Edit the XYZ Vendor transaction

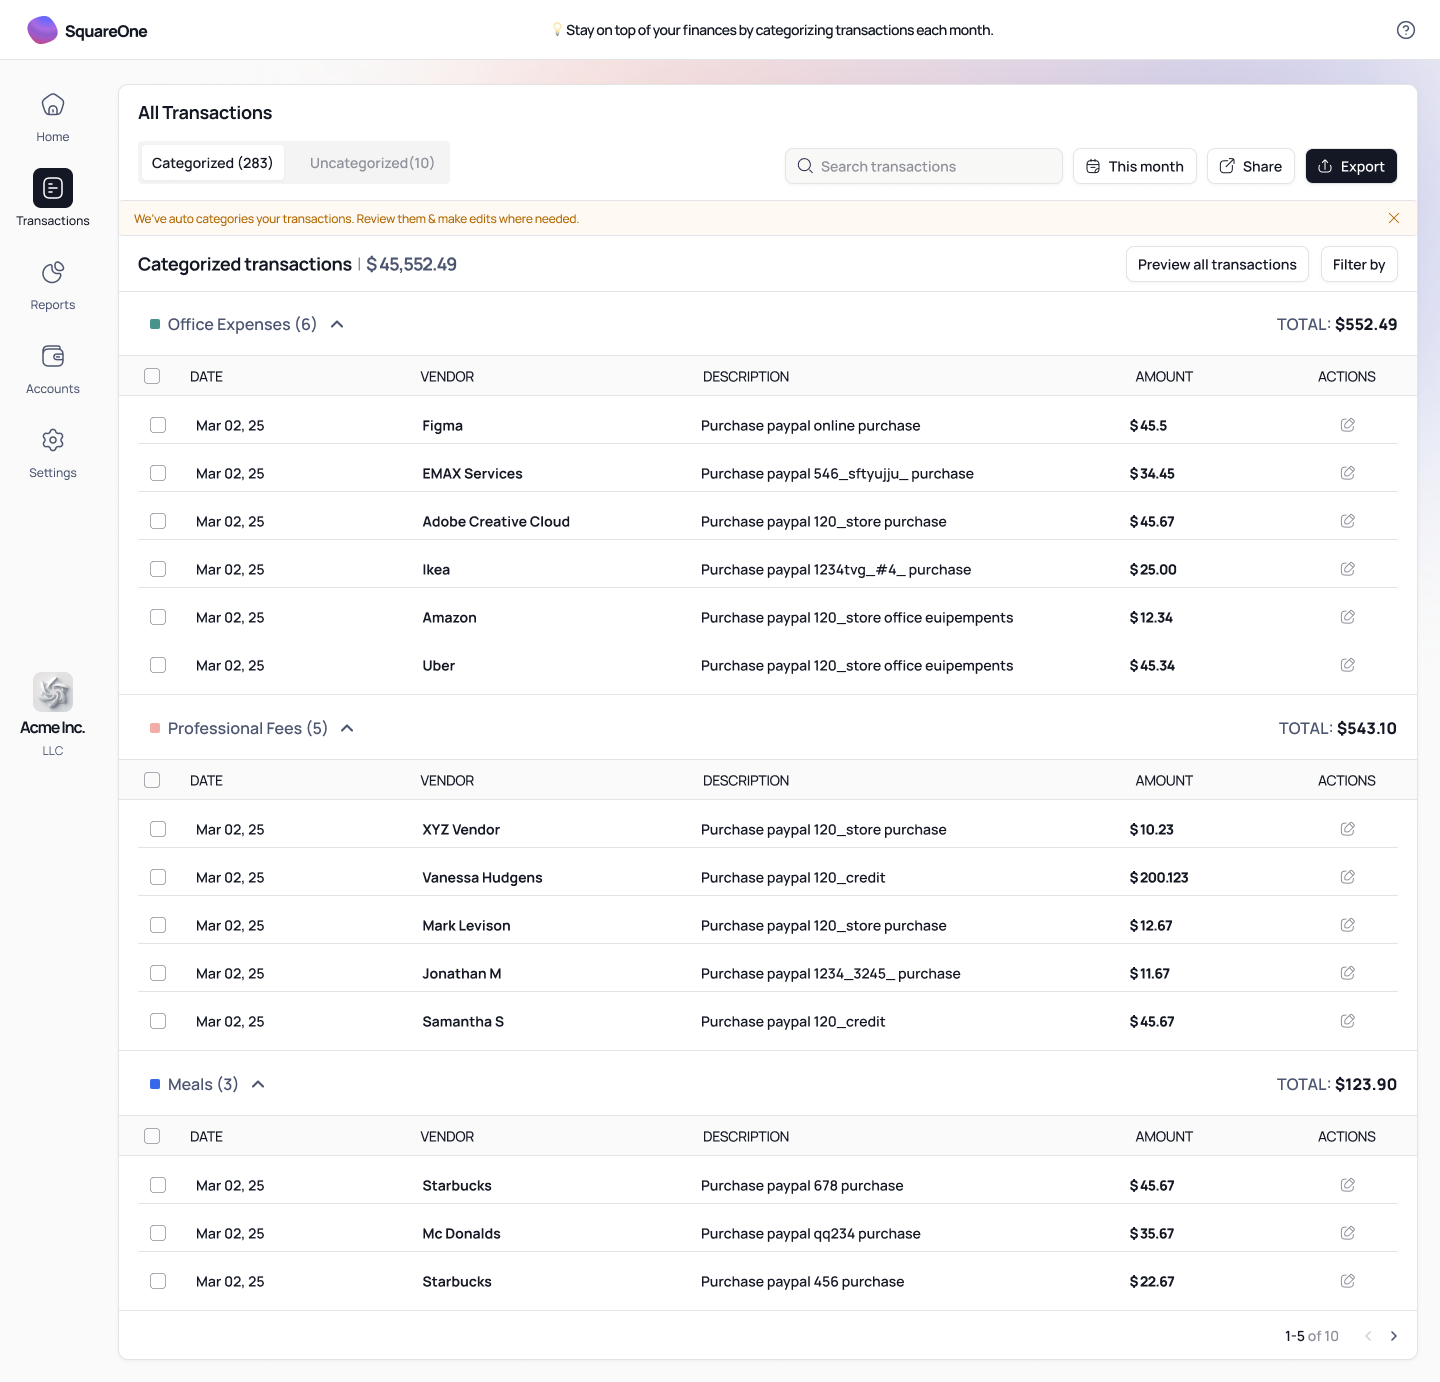tap(1347, 829)
